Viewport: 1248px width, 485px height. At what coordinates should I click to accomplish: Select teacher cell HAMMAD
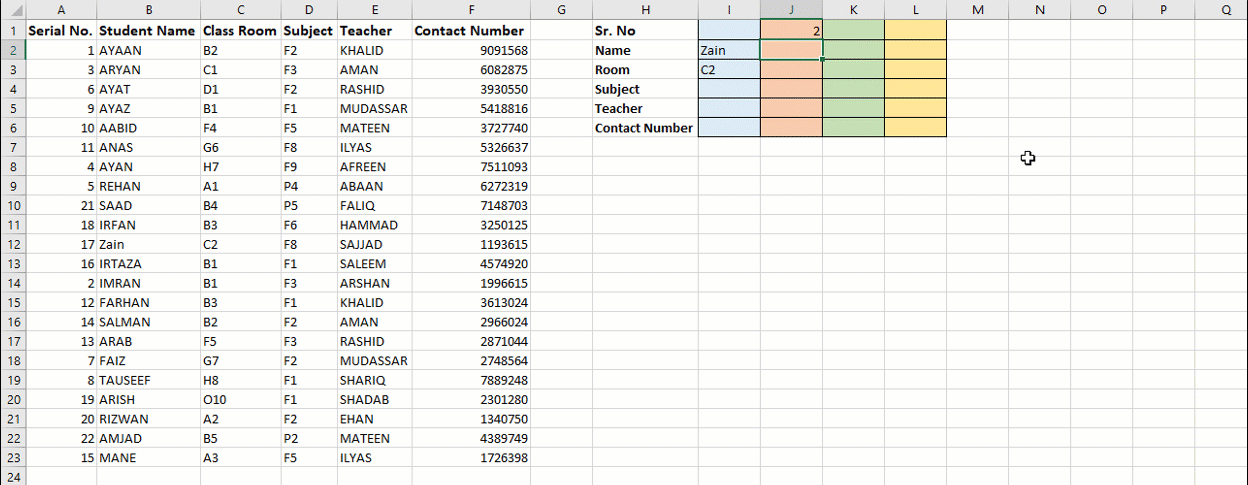[374, 225]
